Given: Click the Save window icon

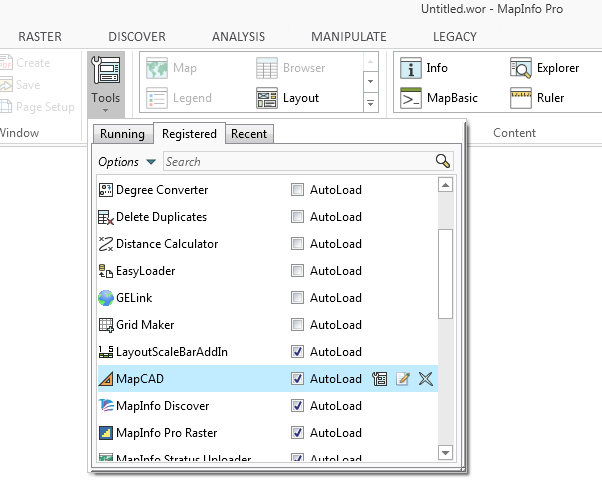Looking at the screenshot, I should (6, 84).
